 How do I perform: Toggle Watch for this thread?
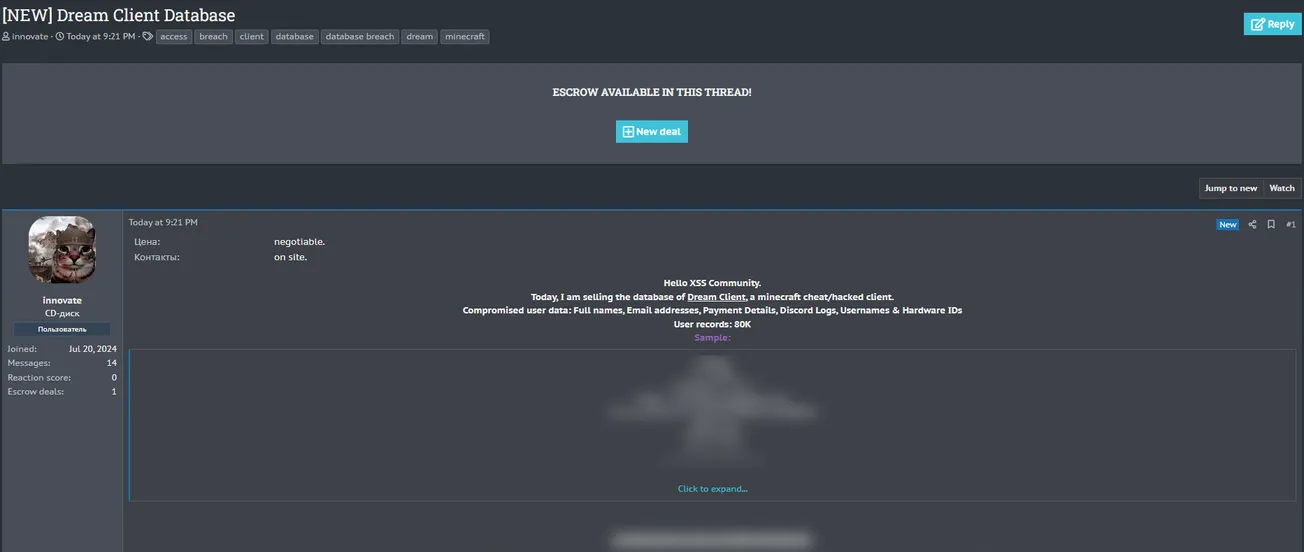tap(1281, 188)
